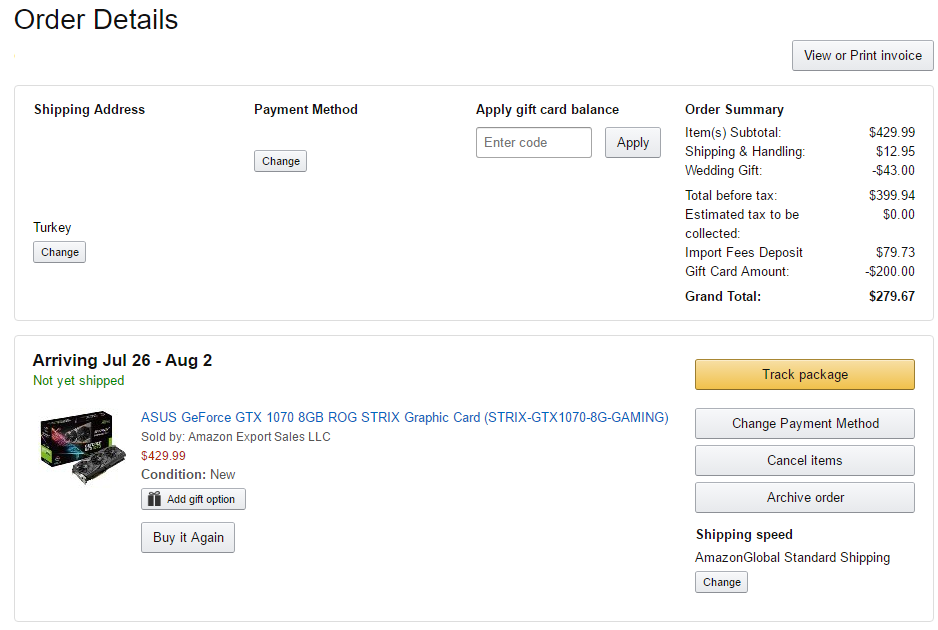Open the View or Print invoice button
Screen dimensions: 938x630
tap(863, 56)
